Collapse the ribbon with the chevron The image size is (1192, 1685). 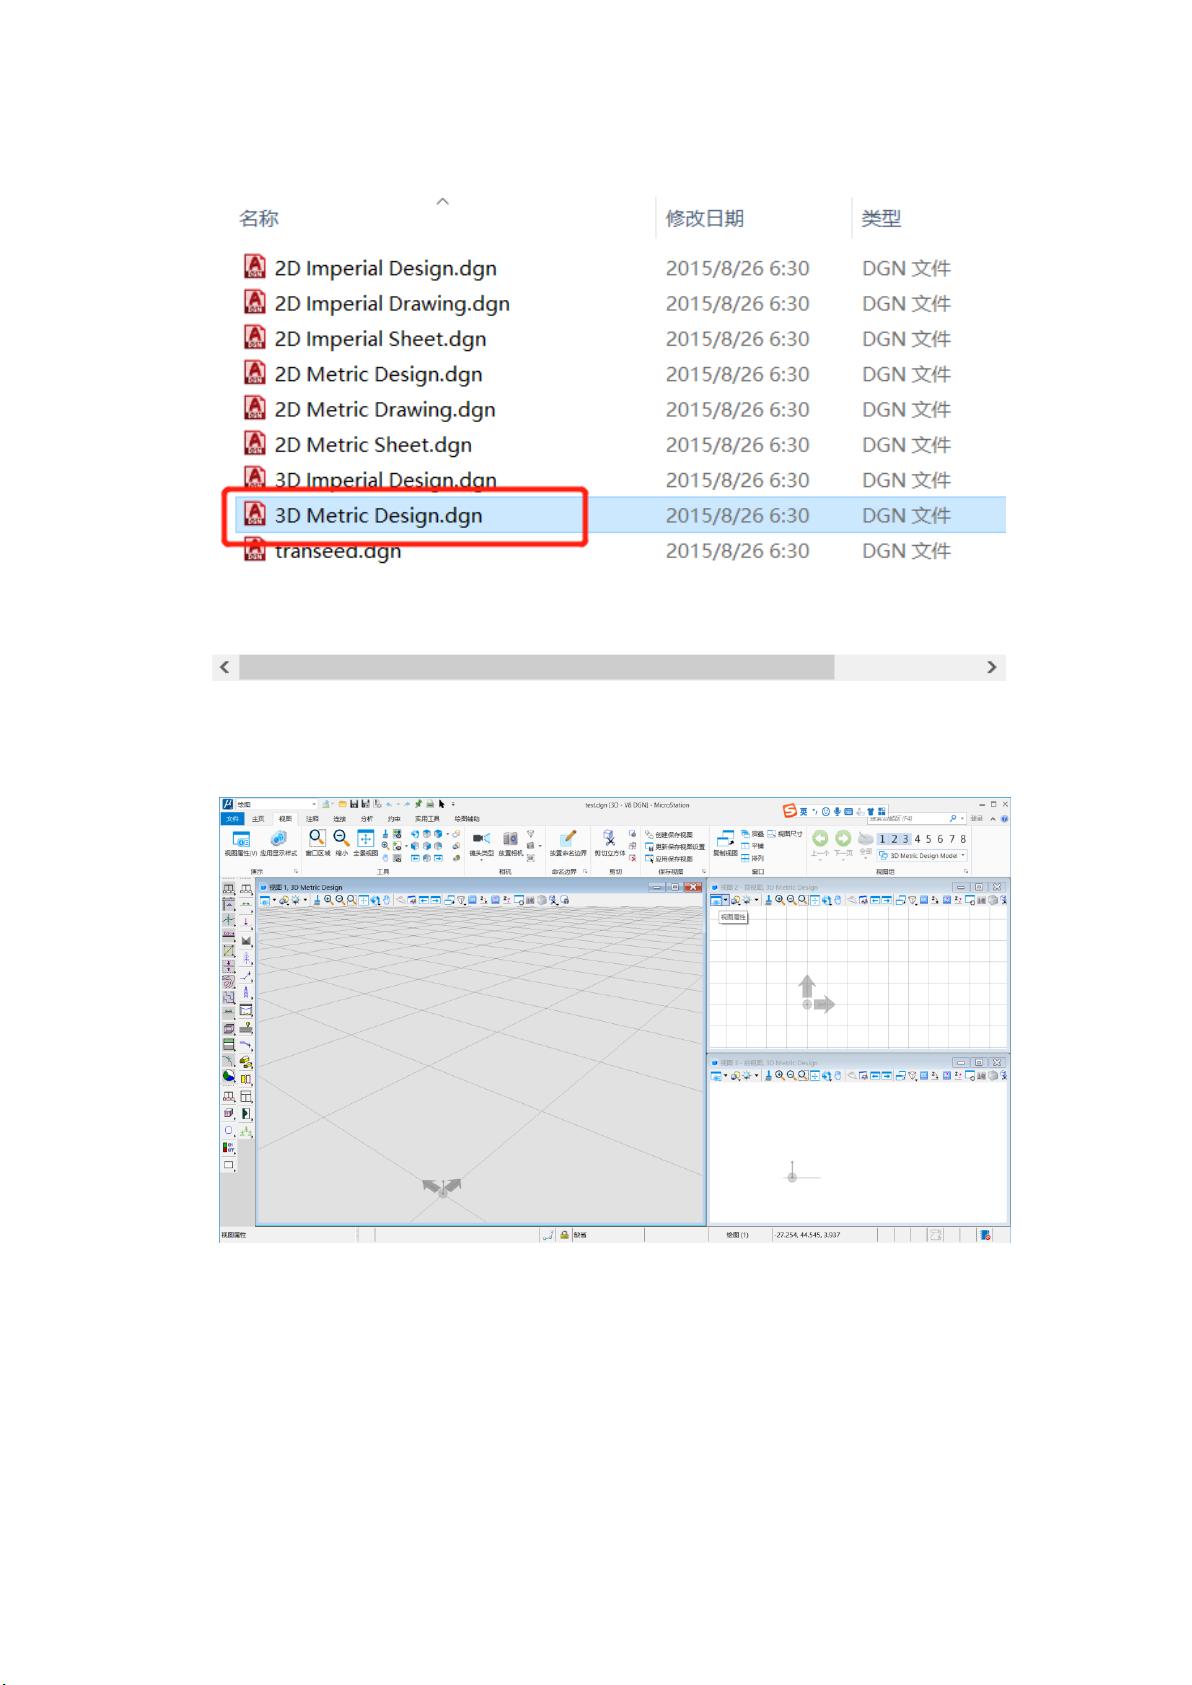(993, 819)
